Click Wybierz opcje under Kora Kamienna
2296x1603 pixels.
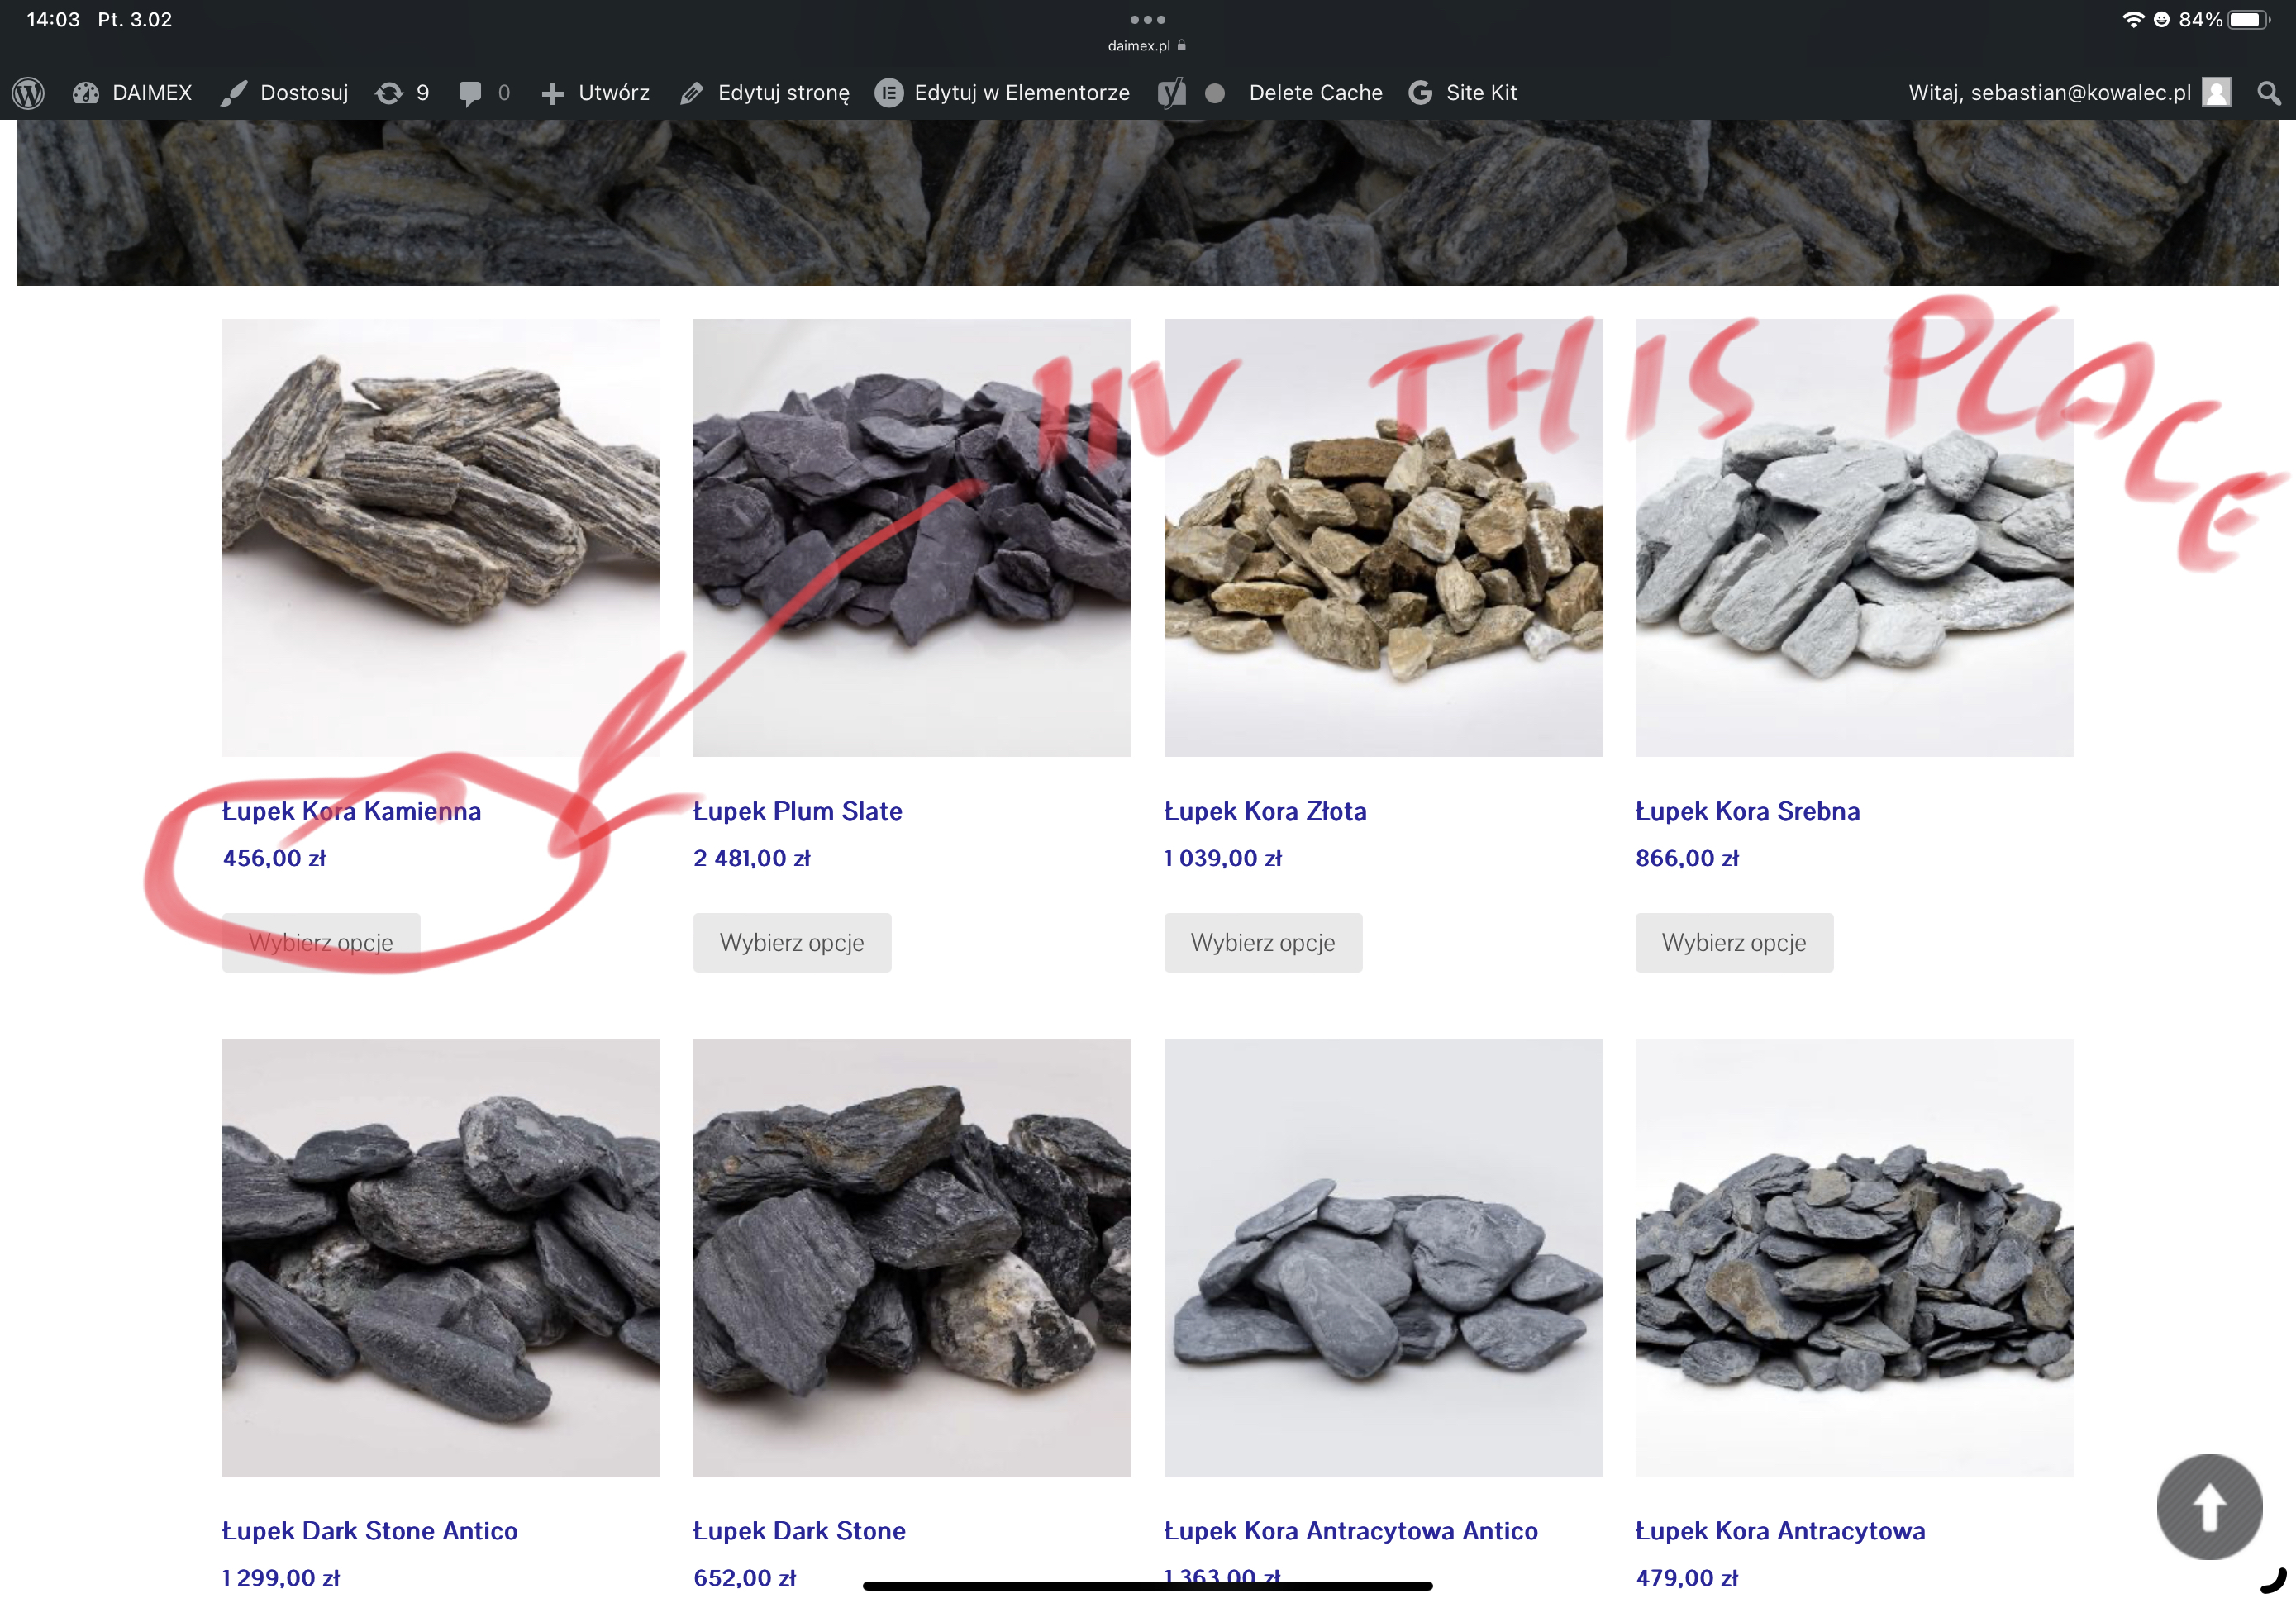[x=321, y=942]
